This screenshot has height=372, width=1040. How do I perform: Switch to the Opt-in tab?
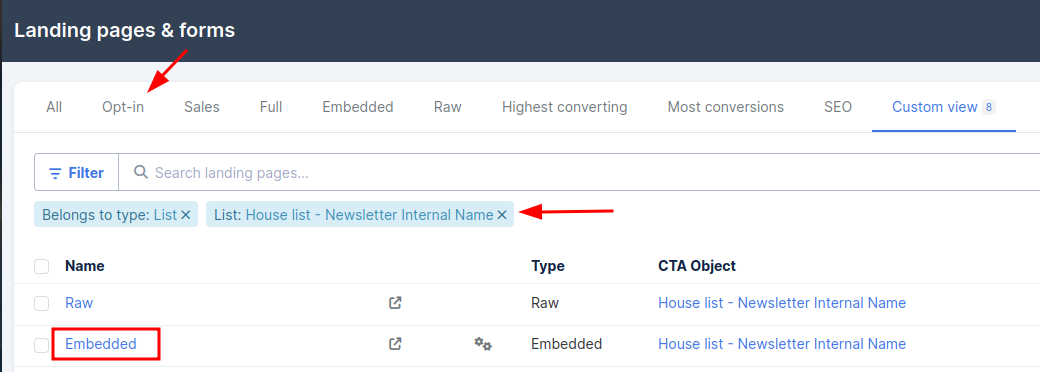(x=123, y=107)
